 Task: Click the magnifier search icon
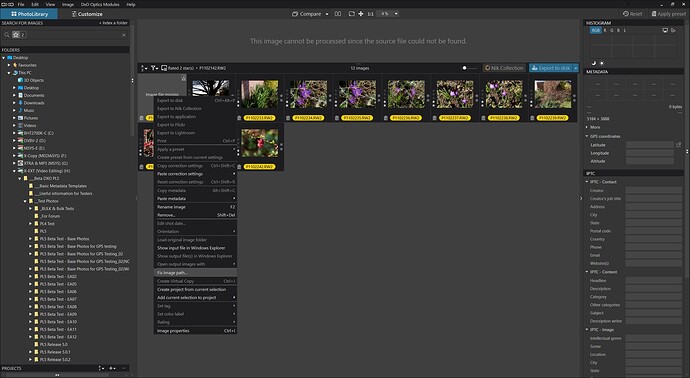pyautogui.click(x=7, y=34)
